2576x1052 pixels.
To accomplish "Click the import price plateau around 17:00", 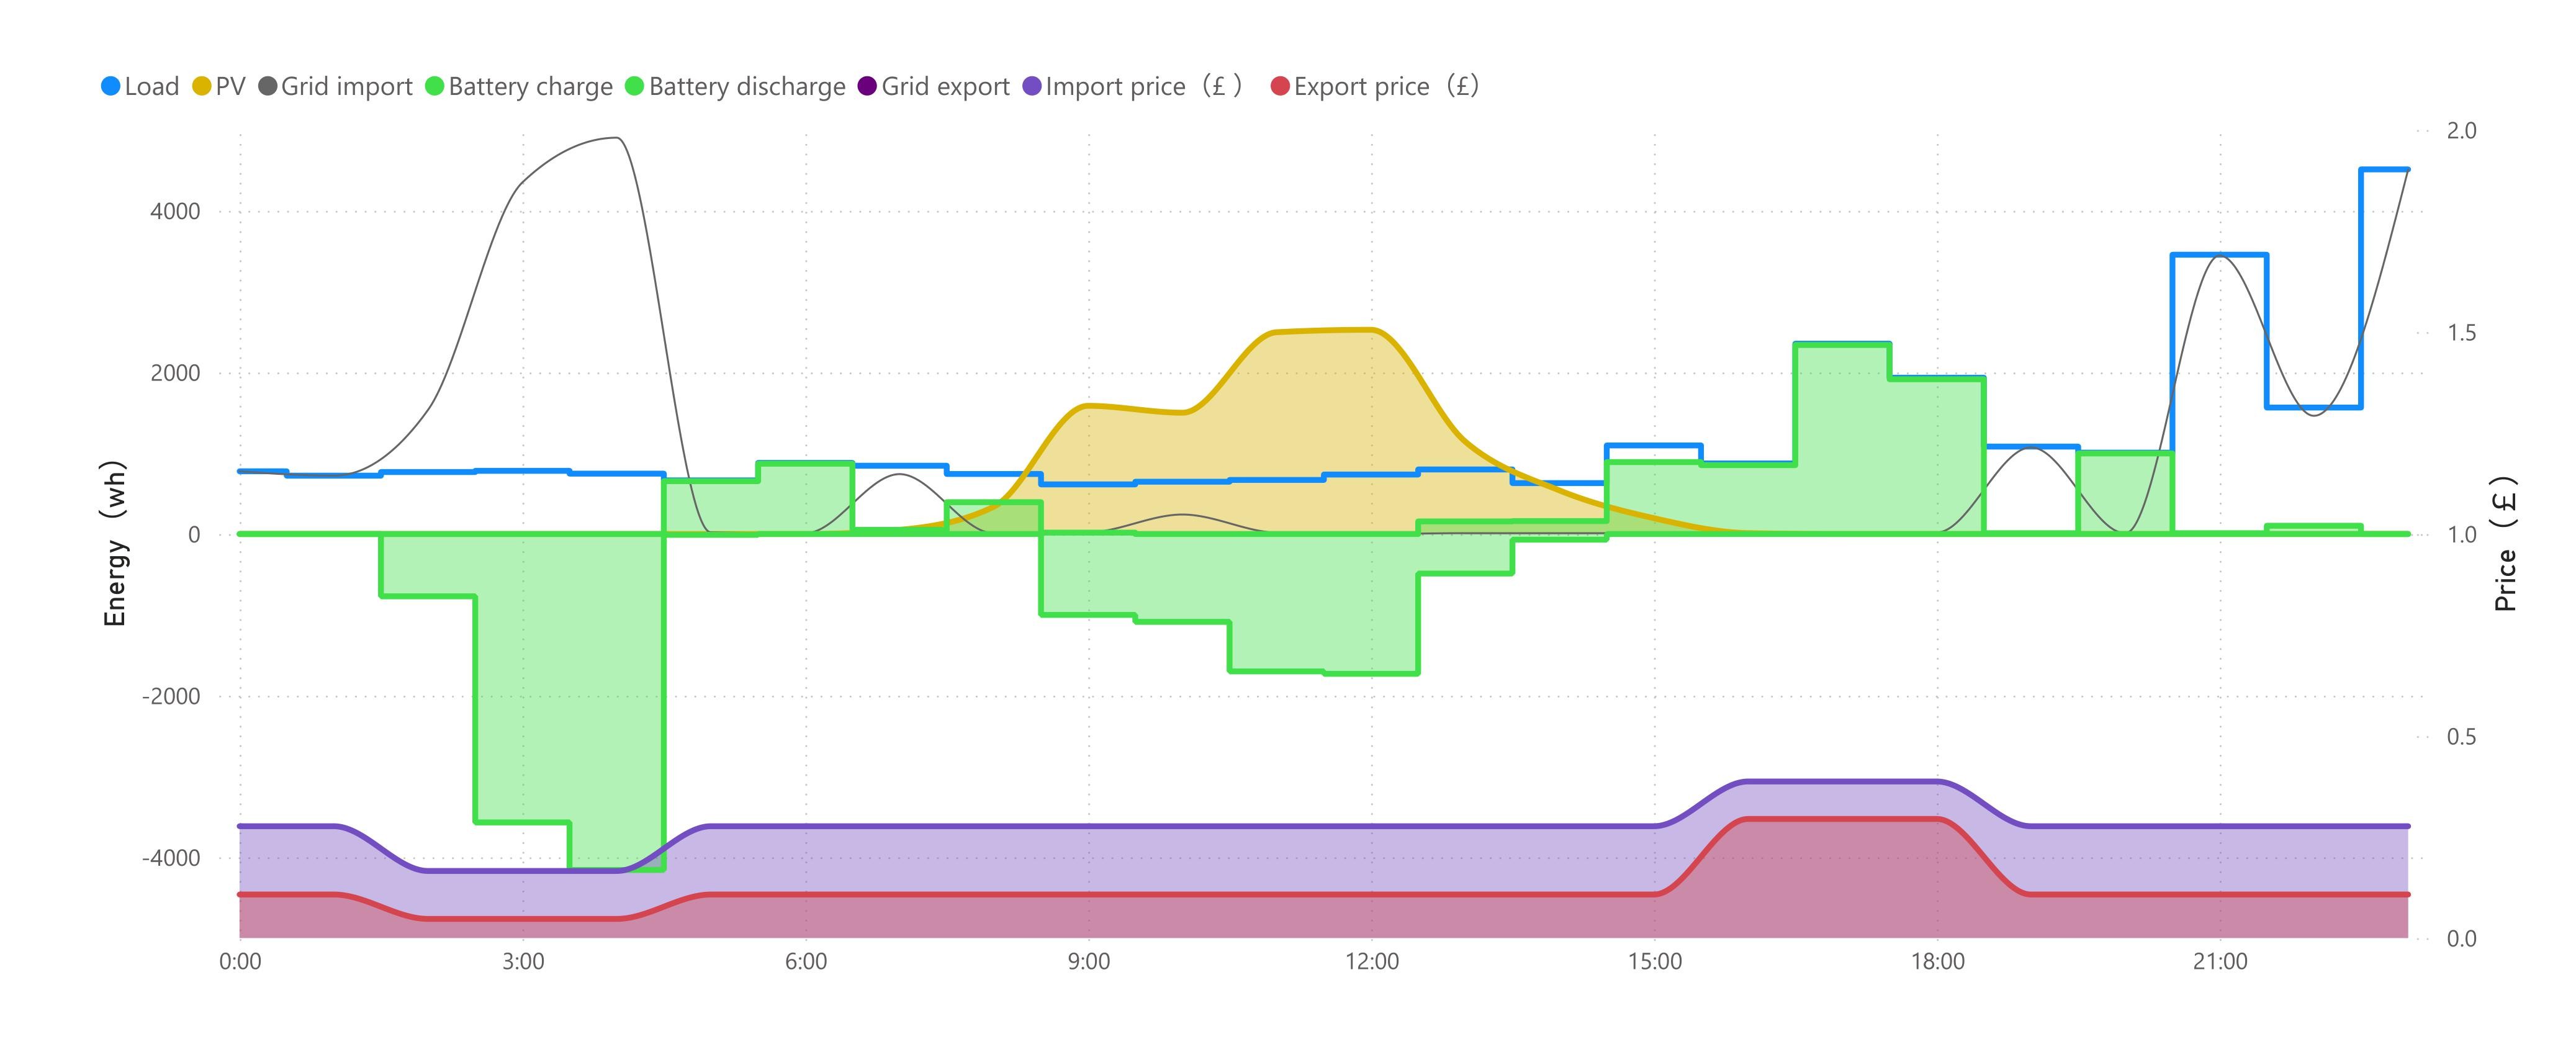I will tap(1843, 781).
